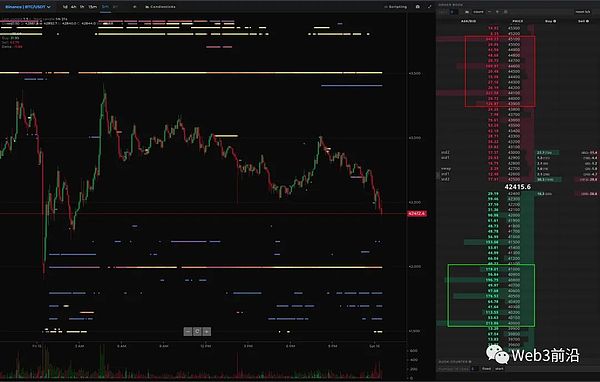The width and height of the screenshot is (600, 382).
Task: Reset chart zoom with center button
Action: pyautogui.click(x=197, y=331)
